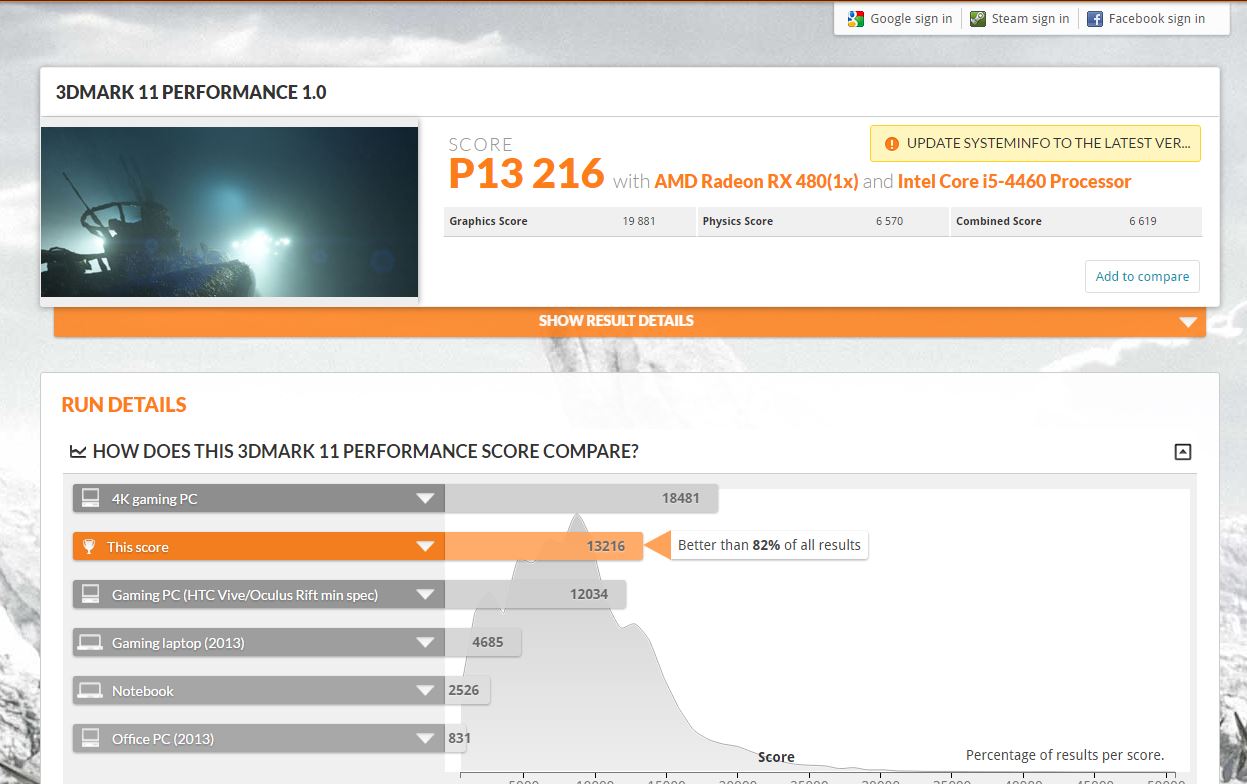Open the AMD Radeon RX 480(1x) link
The height and width of the screenshot is (784, 1247).
(x=756, y=181)
